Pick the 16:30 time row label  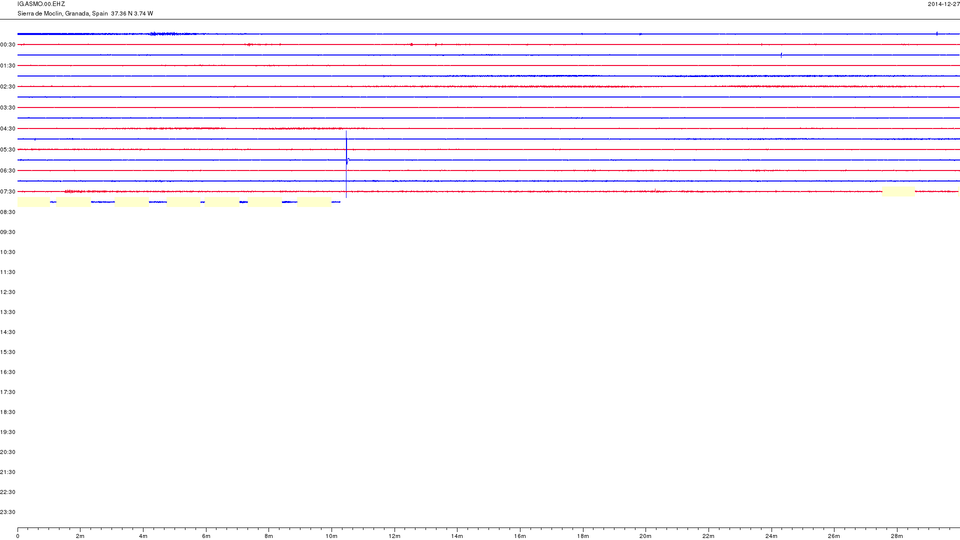pos(7,372)
